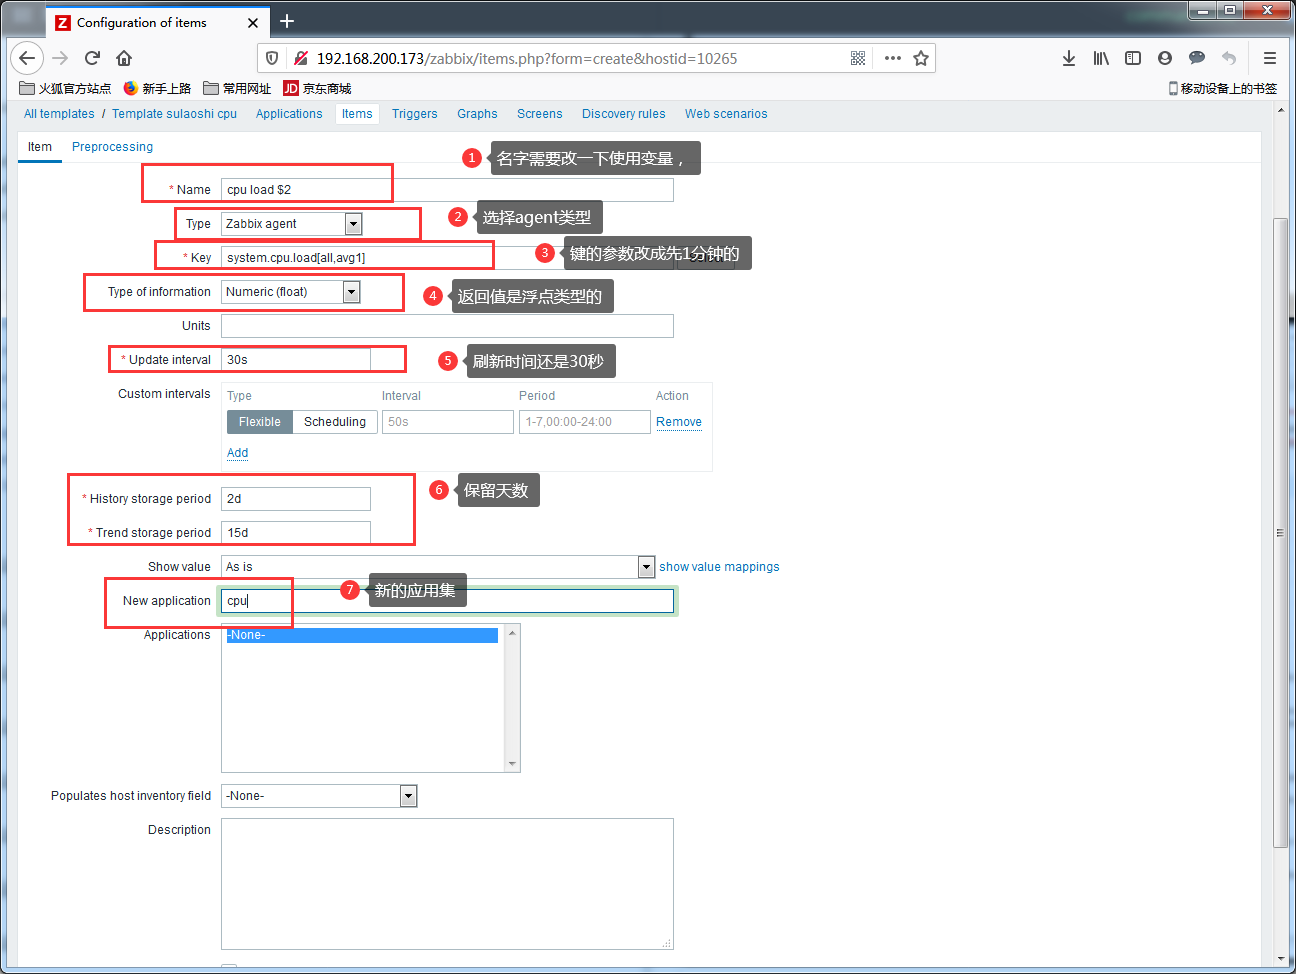Select the Scheduling interval type
Image resolution: width=1296 pixels, height=974 pixels.
pos(335,422)
